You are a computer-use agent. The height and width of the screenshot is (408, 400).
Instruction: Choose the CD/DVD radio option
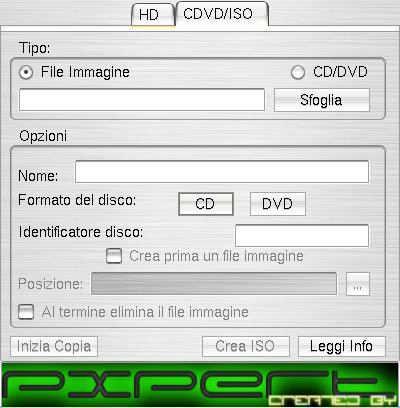(x=297, y=72)
